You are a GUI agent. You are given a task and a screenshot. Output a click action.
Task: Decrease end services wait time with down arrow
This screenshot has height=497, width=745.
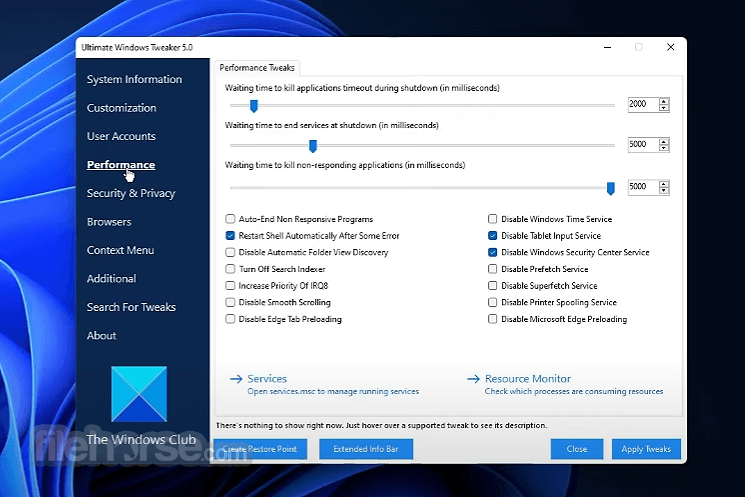click(x=664, y=148)
